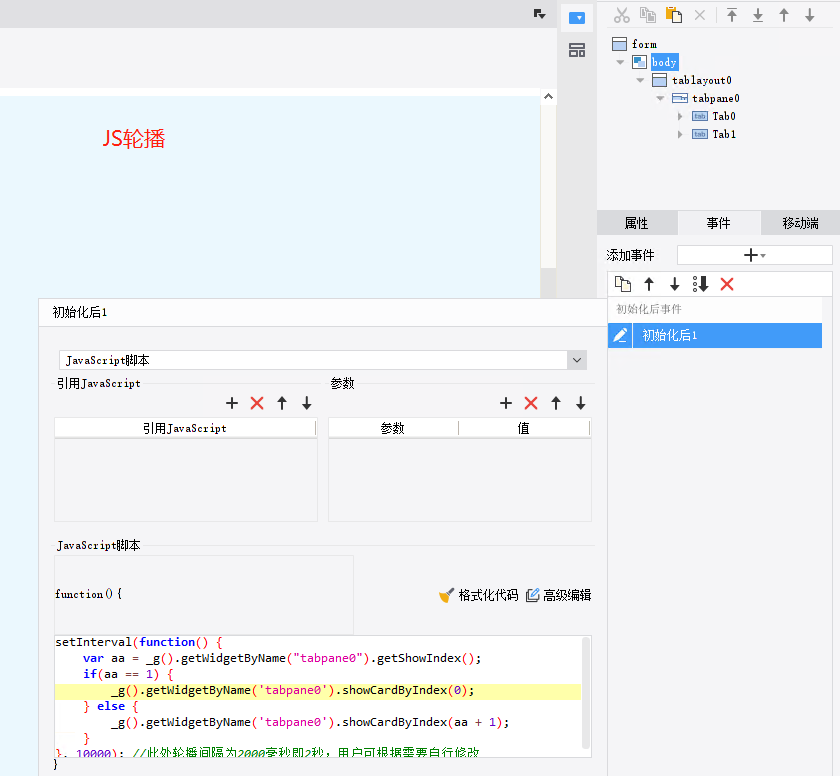Click the layout panel icon beside the canvas
Viewport: 840px width, 776px height.
(x=577, y=50)
